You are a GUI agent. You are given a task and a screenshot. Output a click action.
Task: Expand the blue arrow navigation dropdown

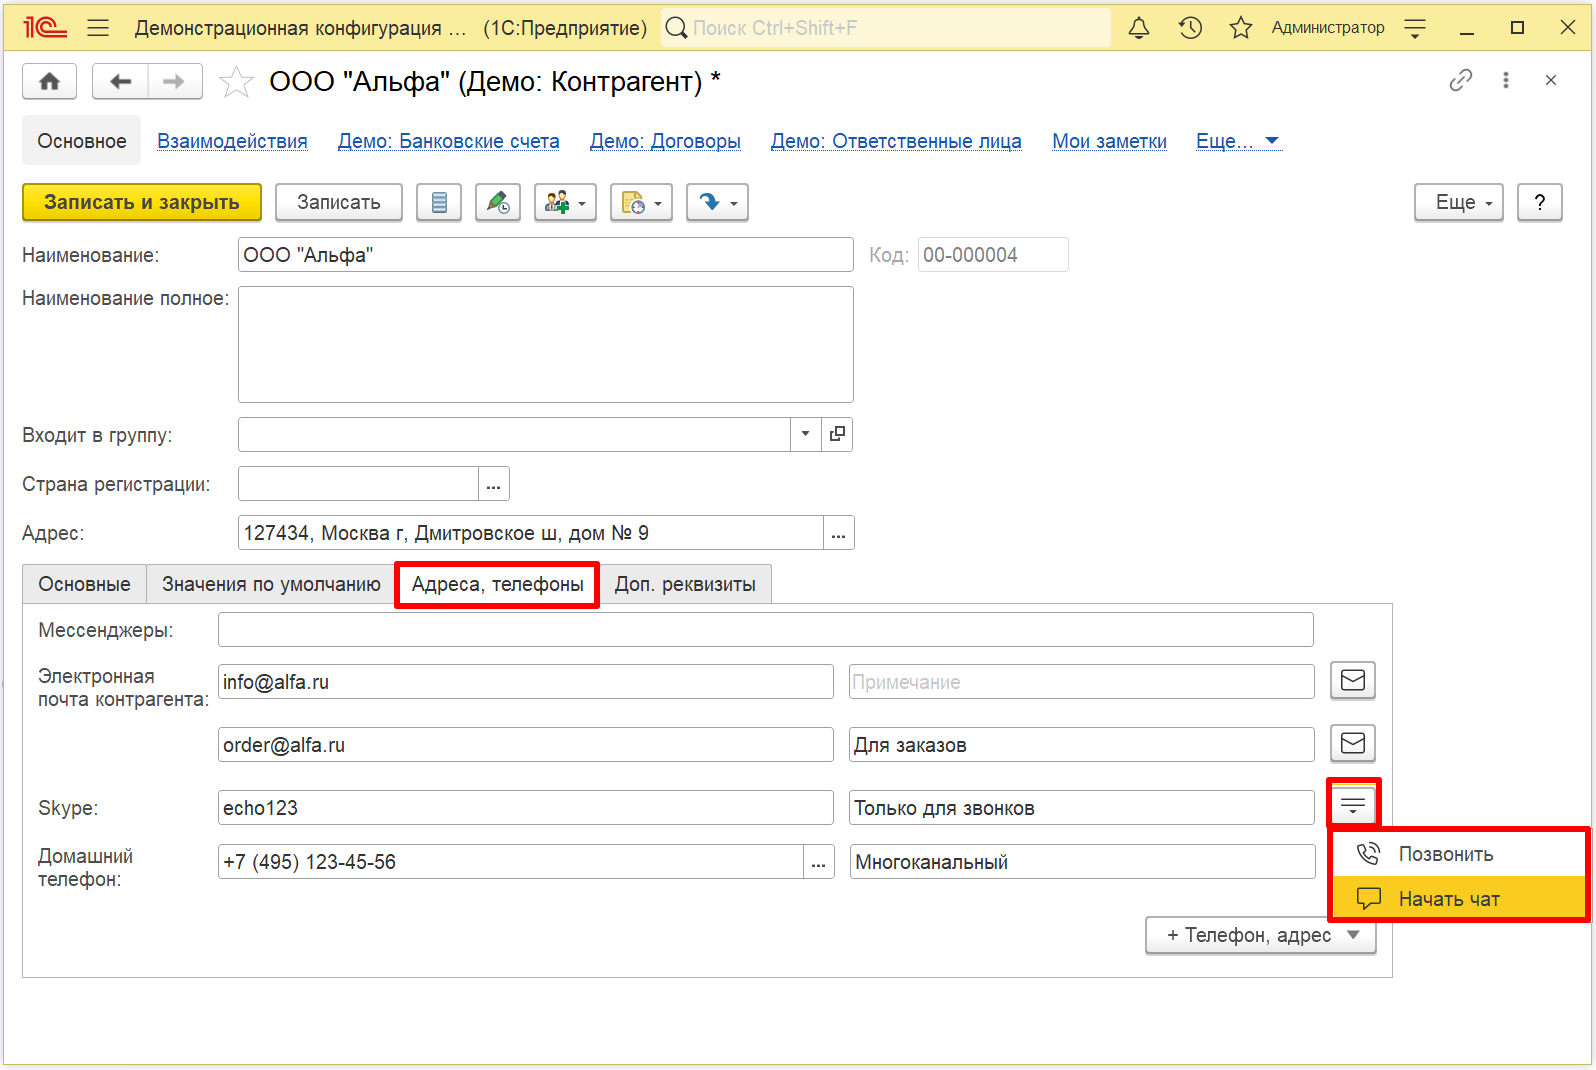717,202
